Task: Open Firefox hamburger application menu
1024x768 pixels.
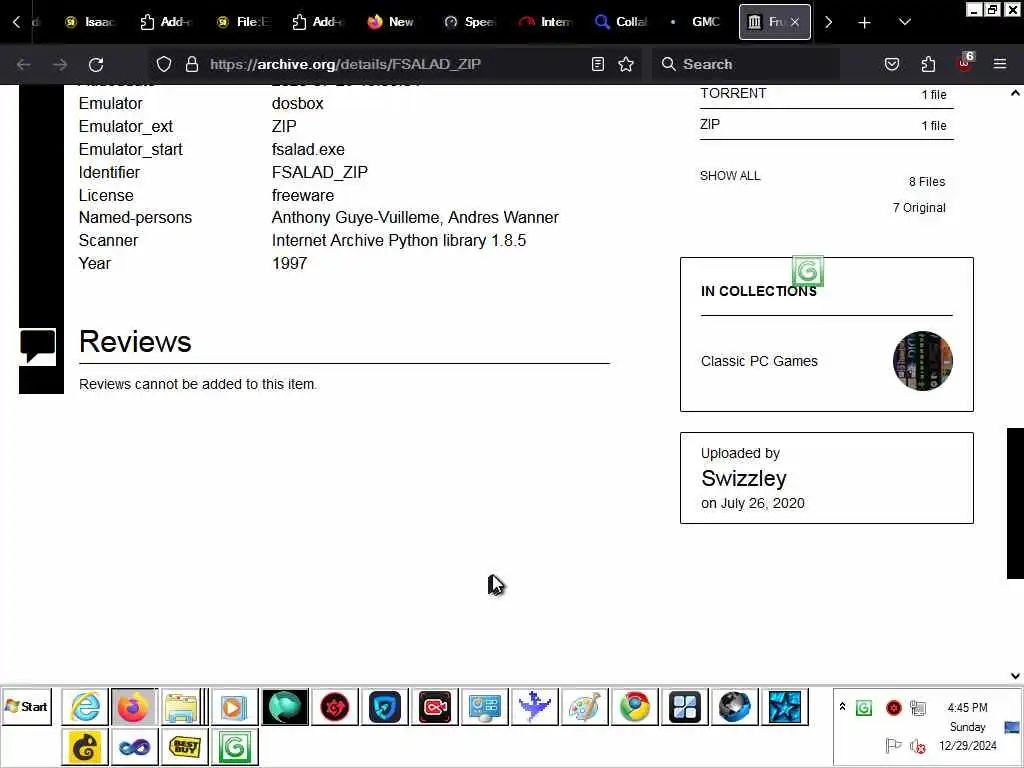Action: [999, 64]
